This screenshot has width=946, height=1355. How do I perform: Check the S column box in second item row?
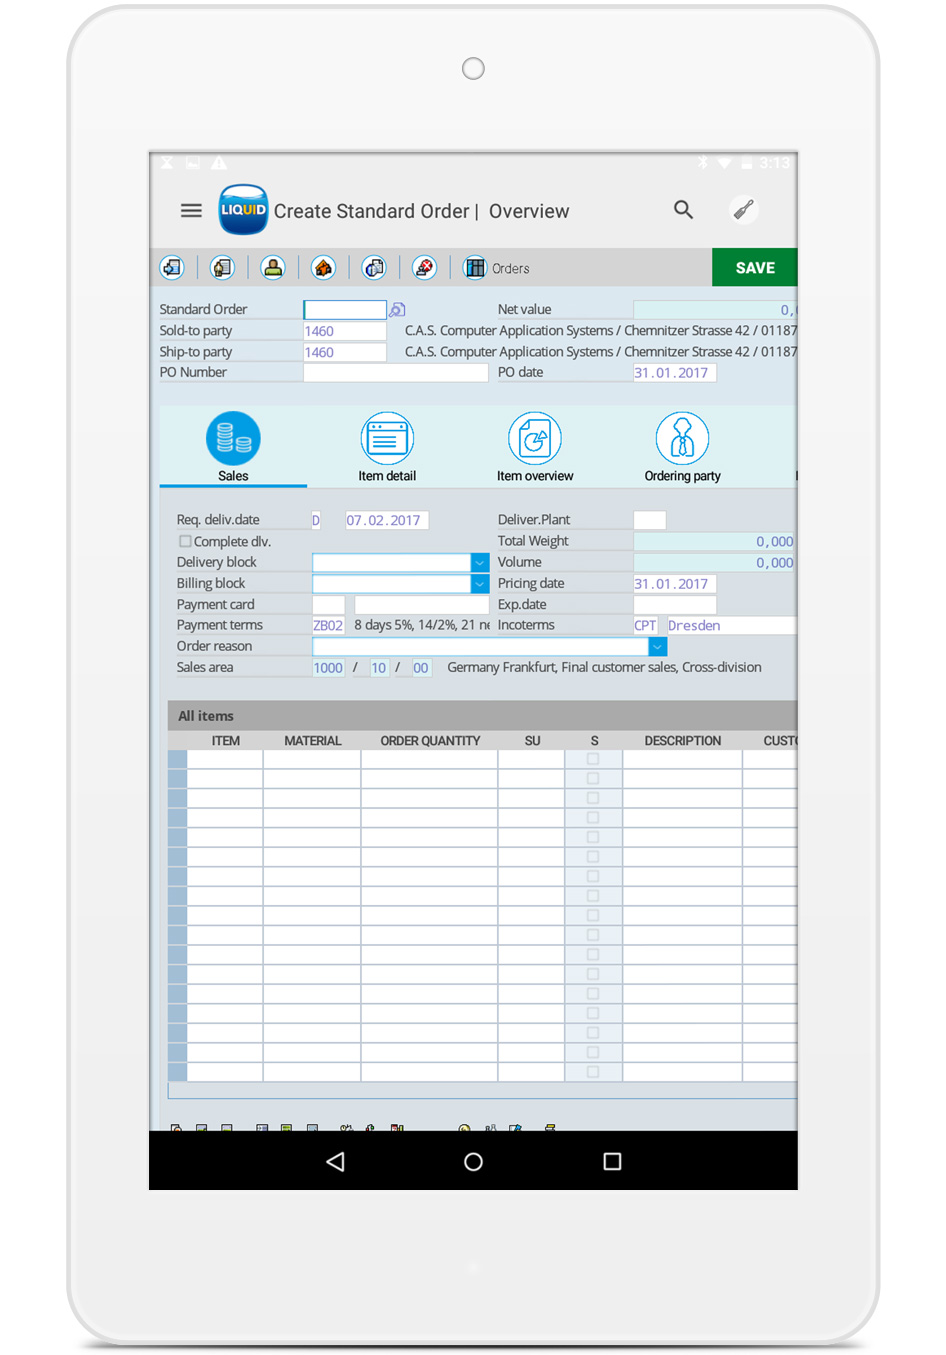pyautogui.click(x=593, y=779)
